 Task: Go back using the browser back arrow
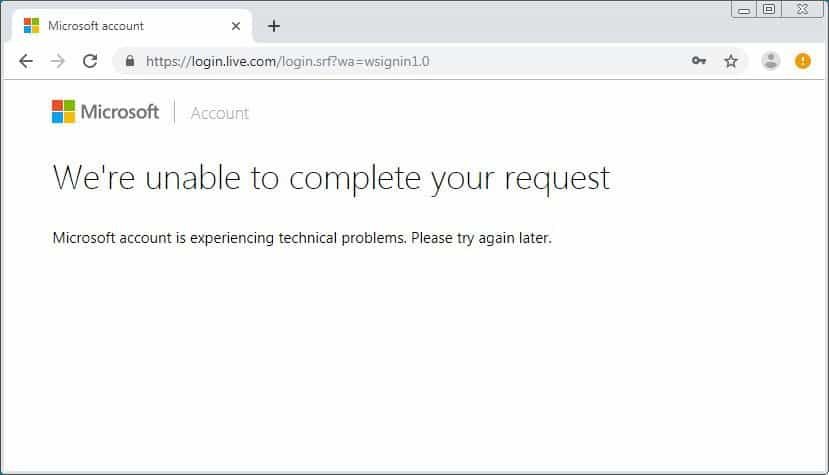pyautogui.click(x=26, y=61)
